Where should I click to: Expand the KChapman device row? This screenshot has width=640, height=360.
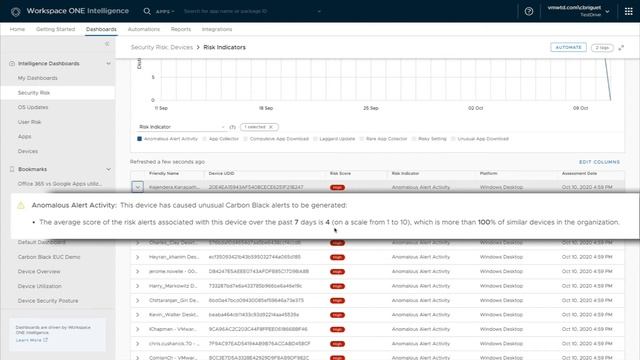pos(138,329)
